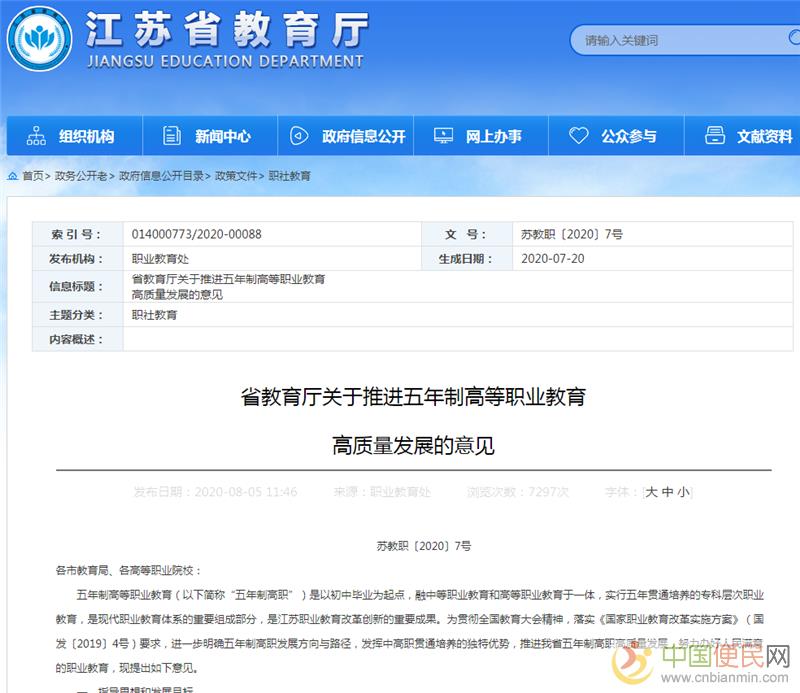Click the home icon in breadcrumb
This screenshot has height=693, width=800.
click(x=13, y=176)
